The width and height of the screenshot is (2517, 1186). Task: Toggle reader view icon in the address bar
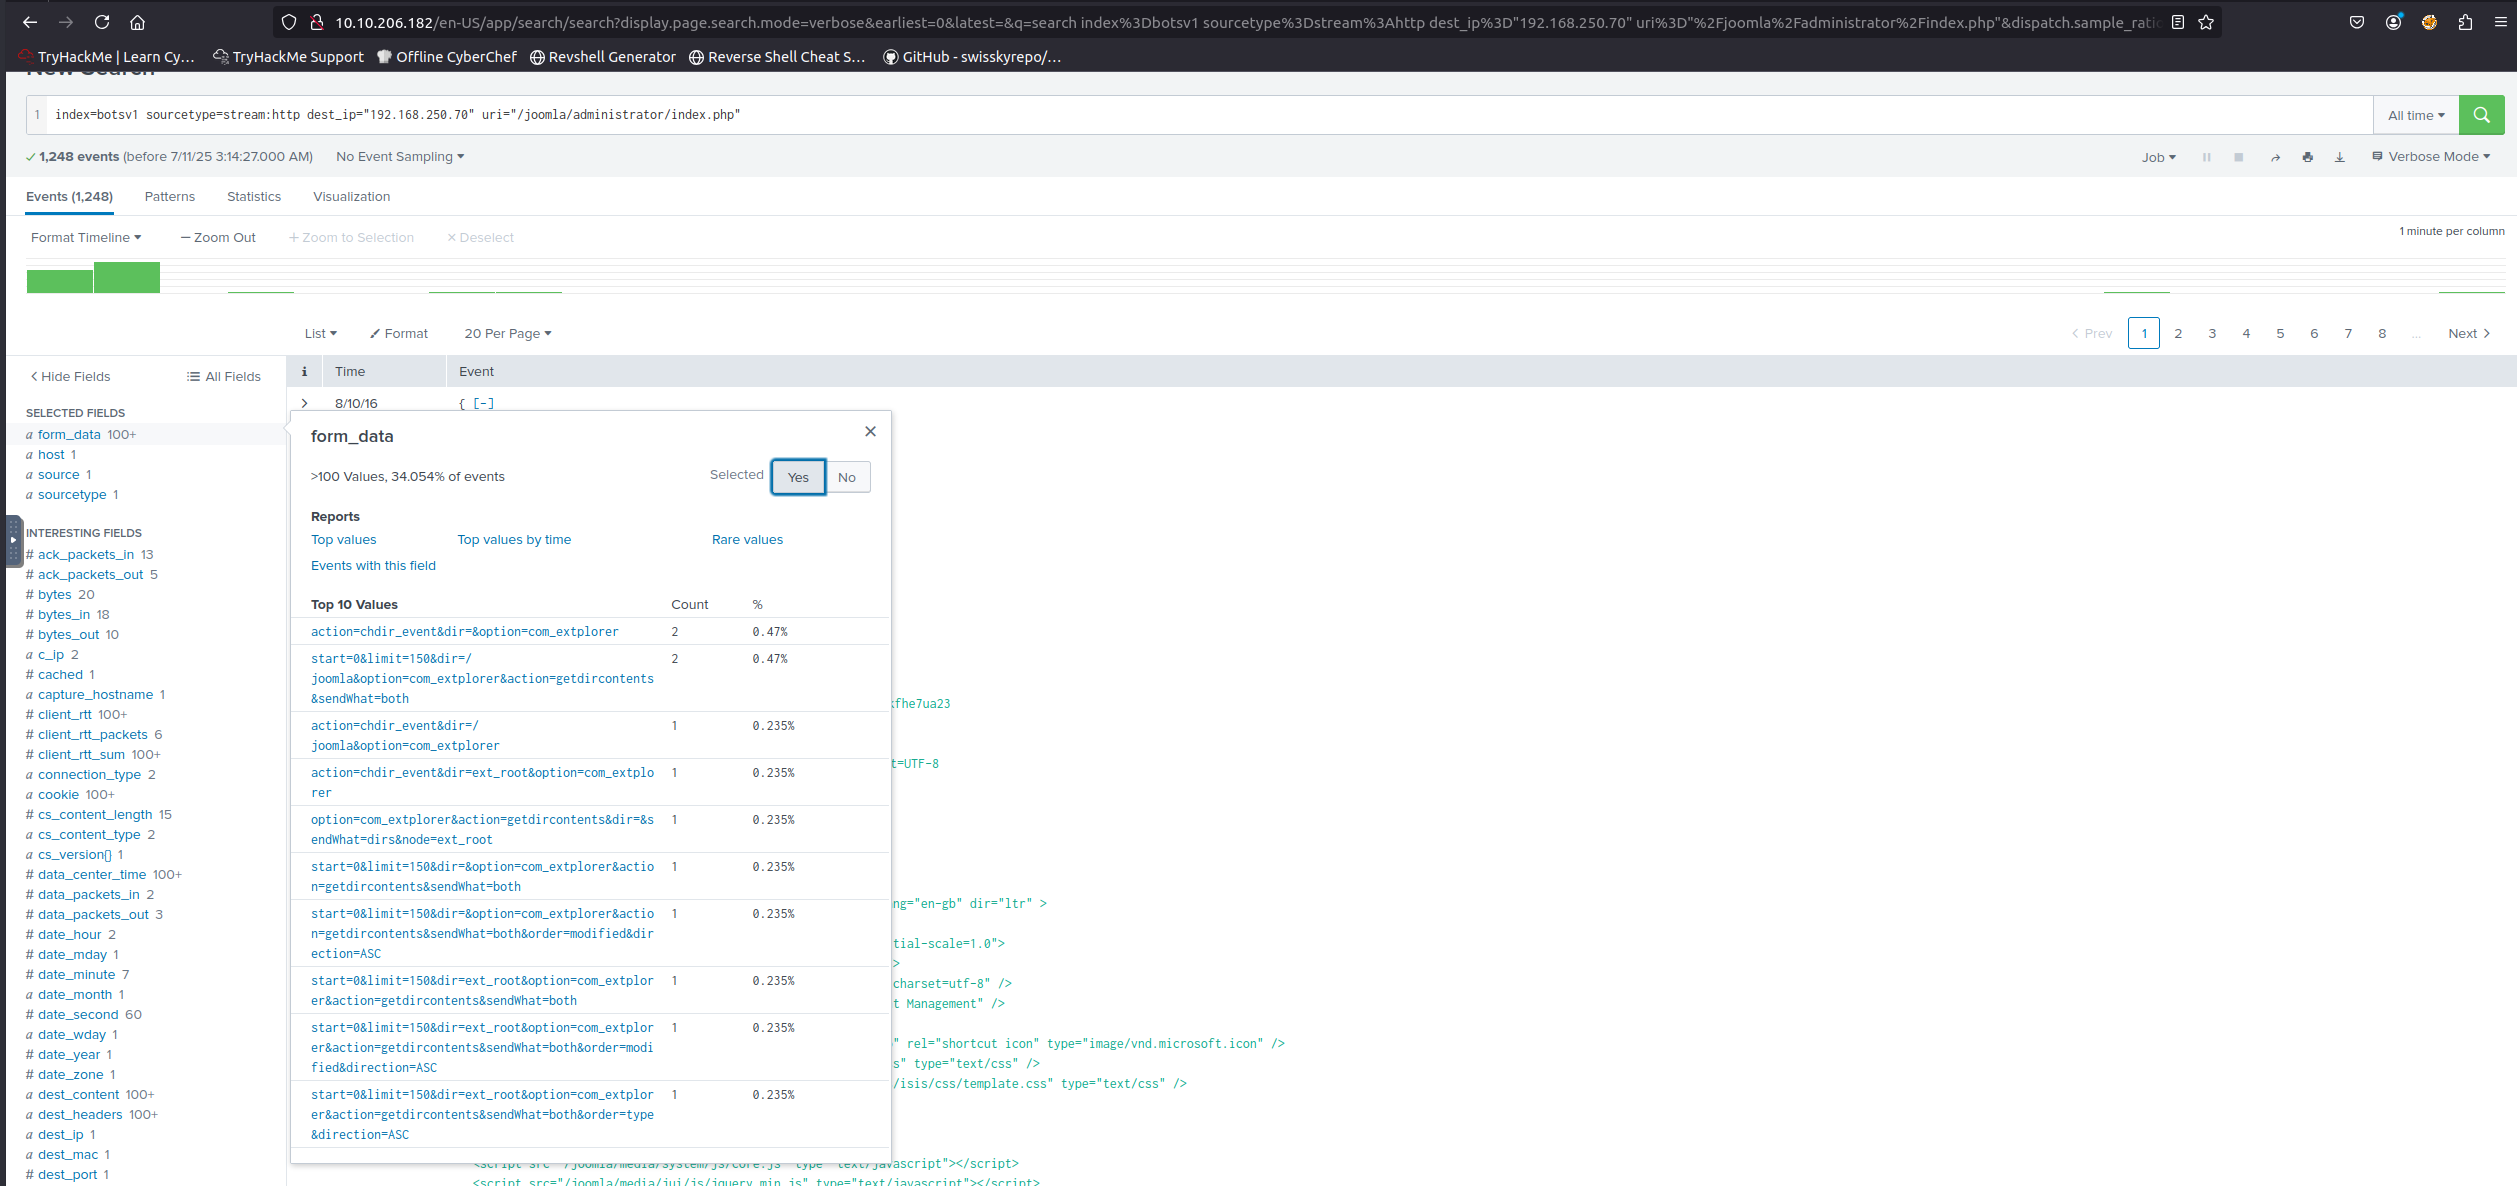(2177, 22)
